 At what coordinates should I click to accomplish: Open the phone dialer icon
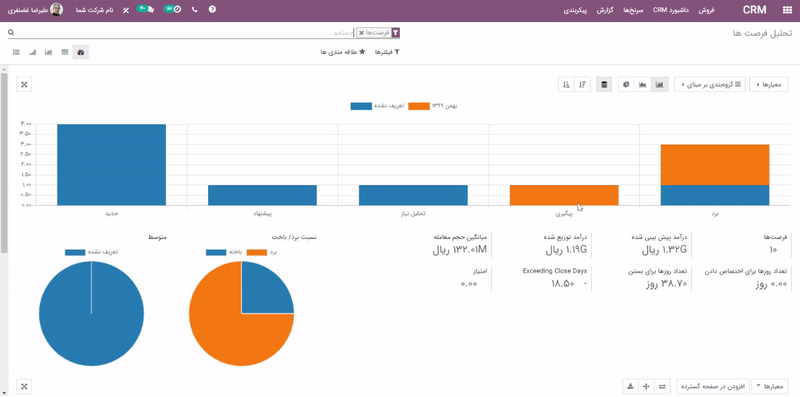pyautogui.click(x=194, y=10)
